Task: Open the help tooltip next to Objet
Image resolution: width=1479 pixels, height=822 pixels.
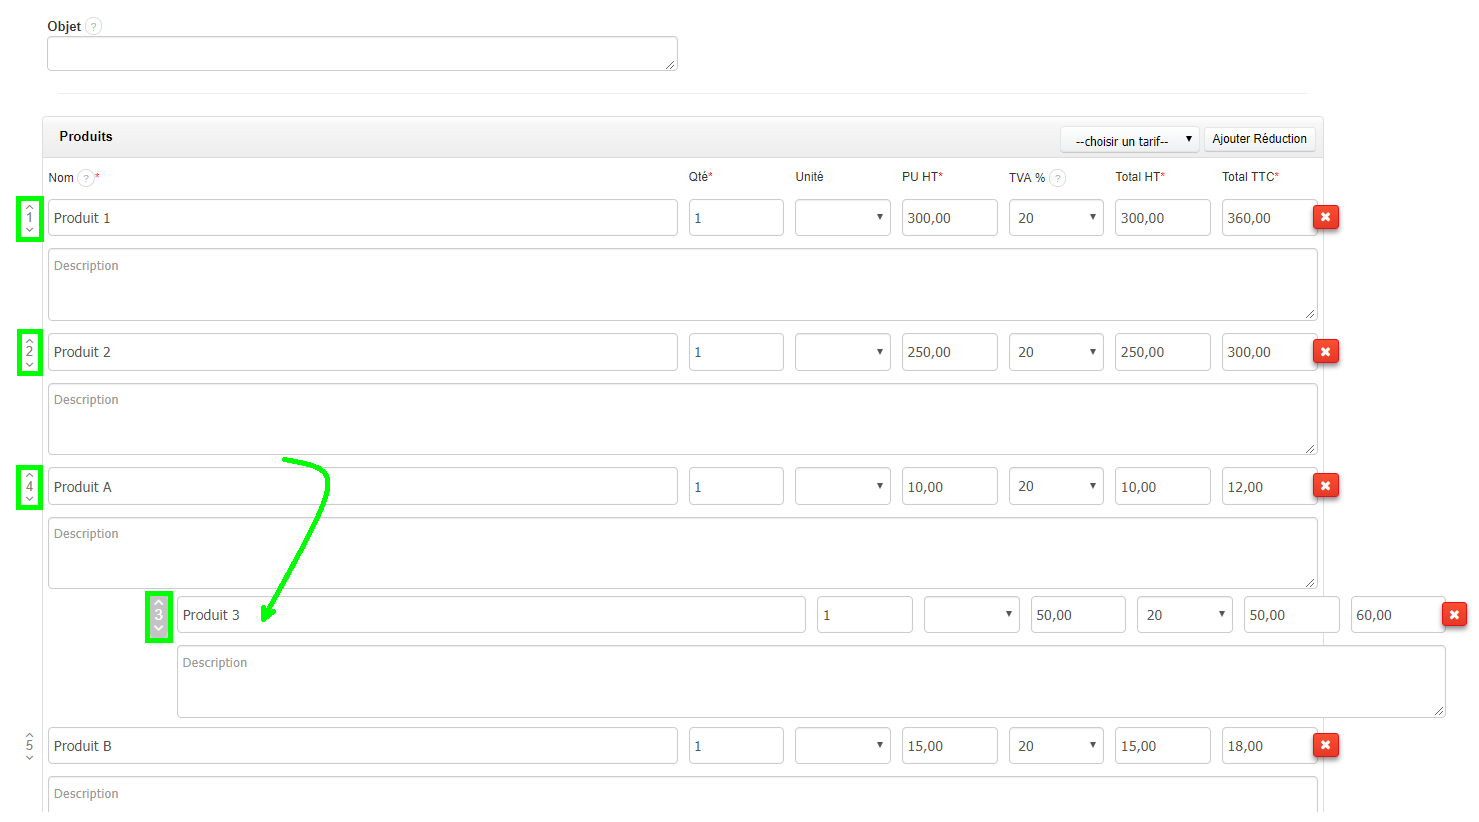Action: point(91,26)
